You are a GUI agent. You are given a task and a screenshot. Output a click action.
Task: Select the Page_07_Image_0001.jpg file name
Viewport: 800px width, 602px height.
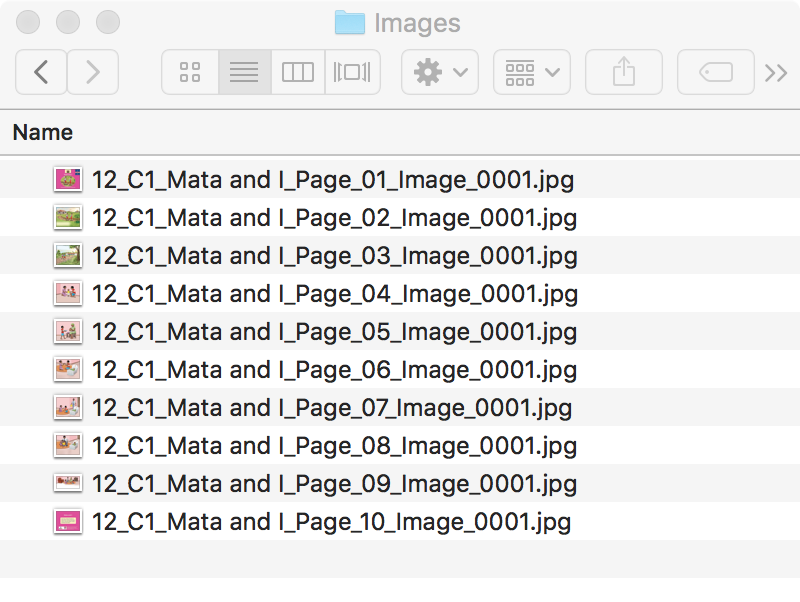tap(332, 408)
